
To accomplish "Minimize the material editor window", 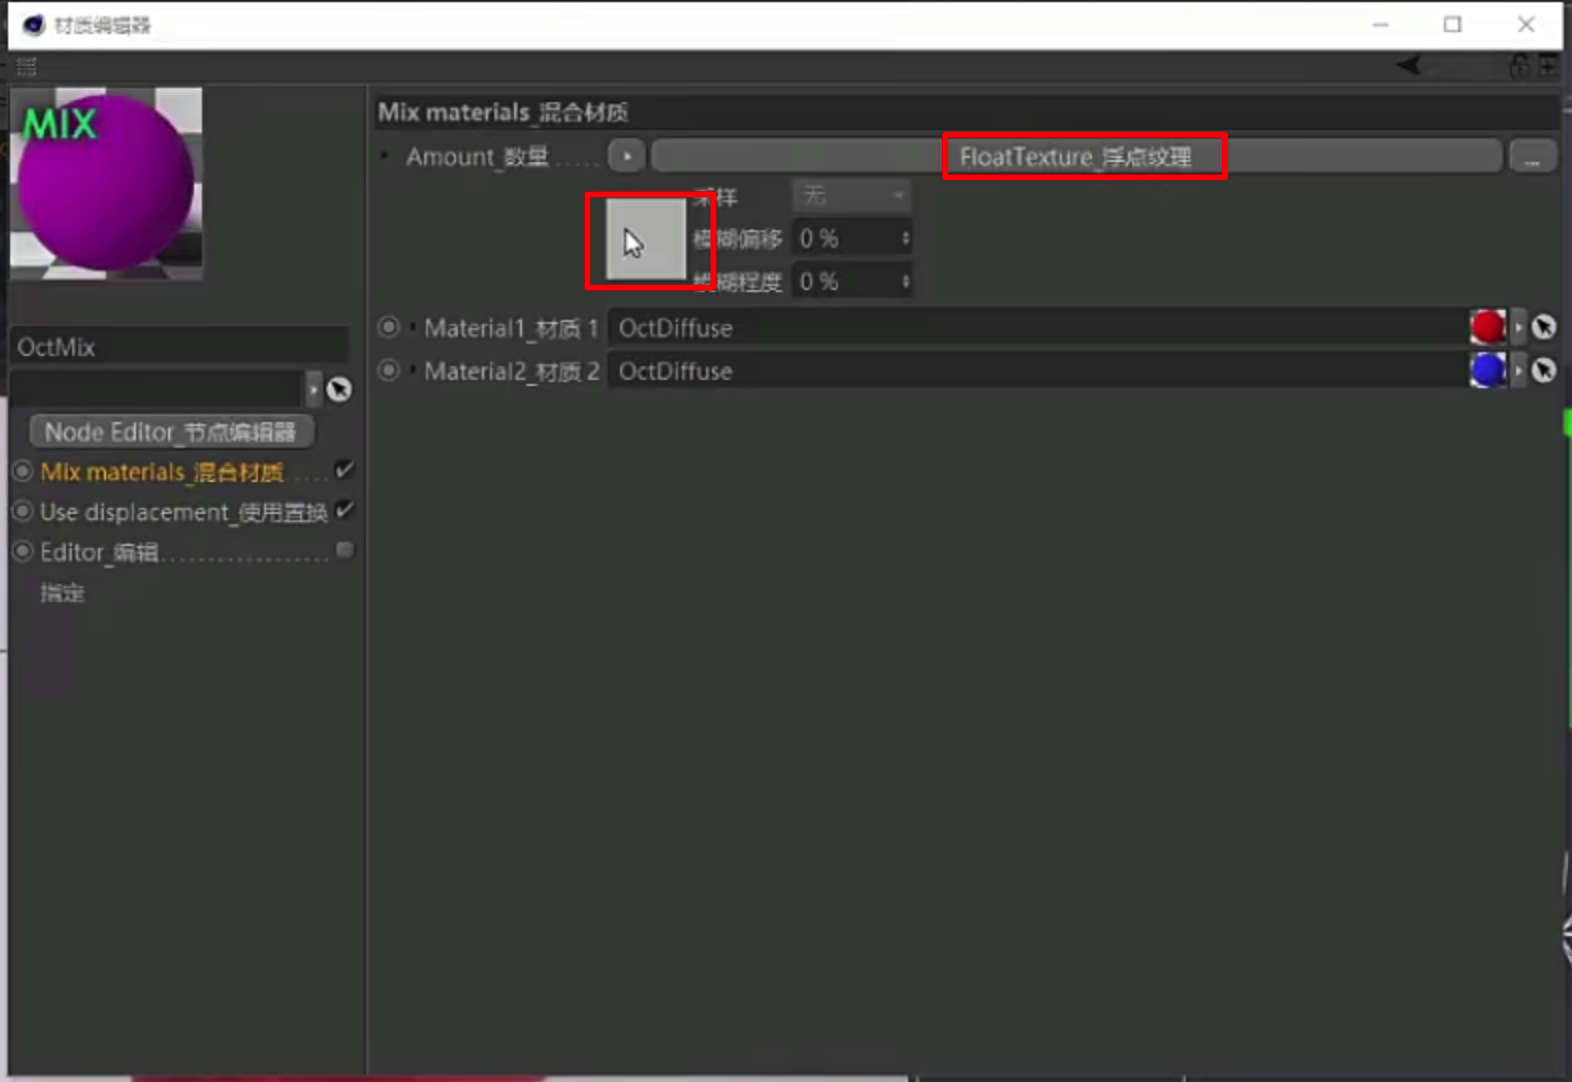I will [1380, 25].
